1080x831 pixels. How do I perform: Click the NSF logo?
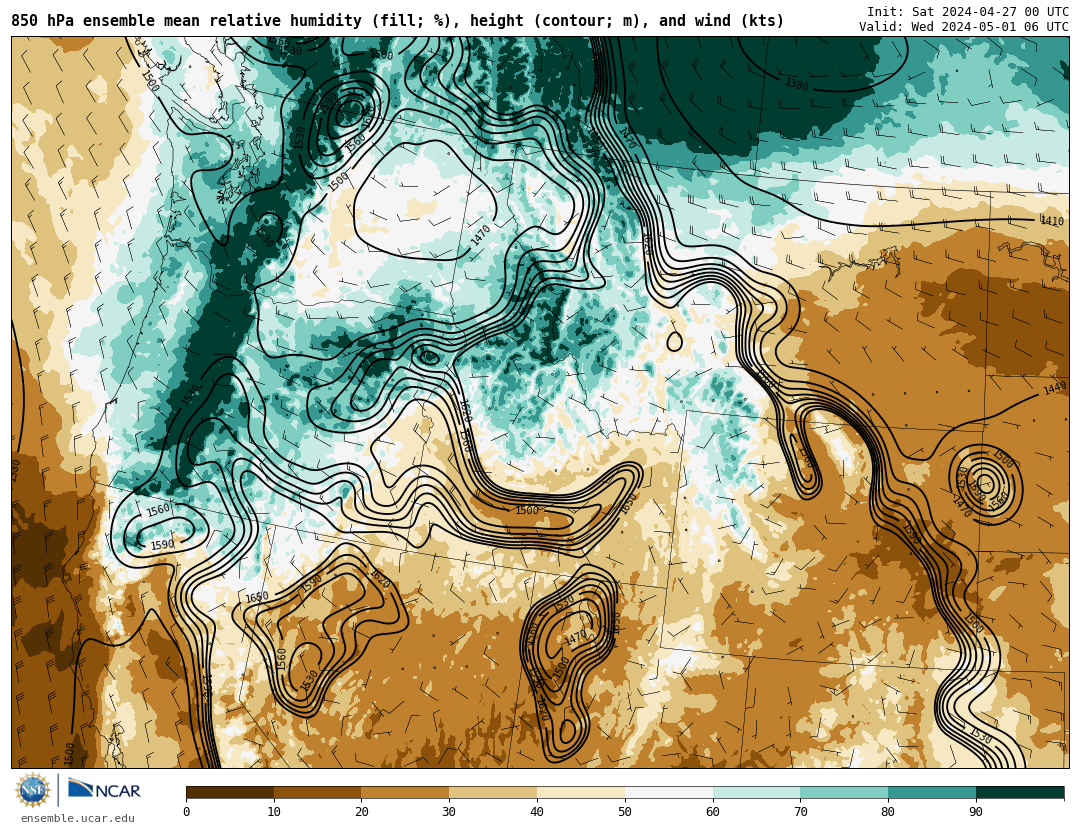33,790
